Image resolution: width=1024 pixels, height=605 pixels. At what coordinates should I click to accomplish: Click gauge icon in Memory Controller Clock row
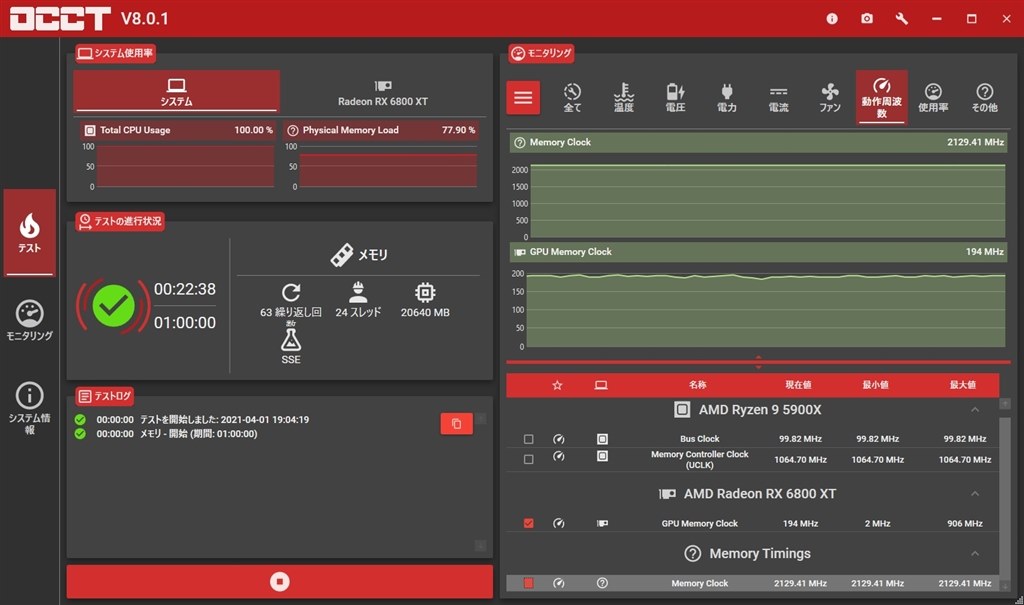point(558,456)
